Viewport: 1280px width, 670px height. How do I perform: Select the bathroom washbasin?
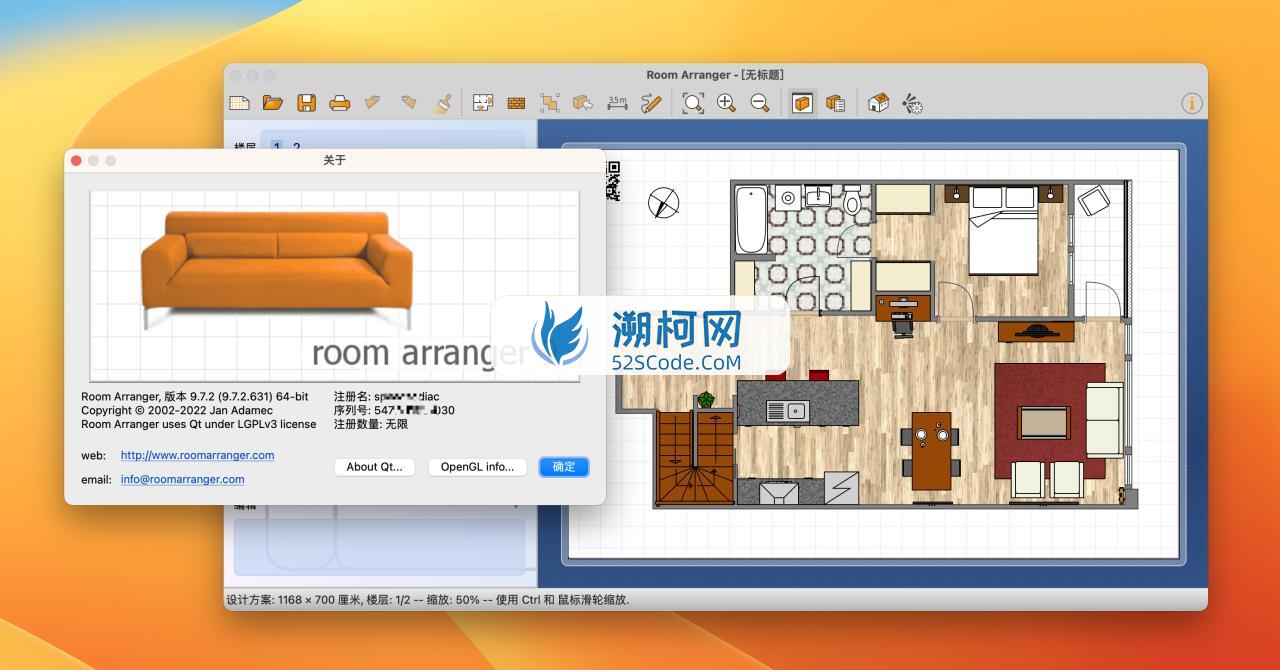819,195
